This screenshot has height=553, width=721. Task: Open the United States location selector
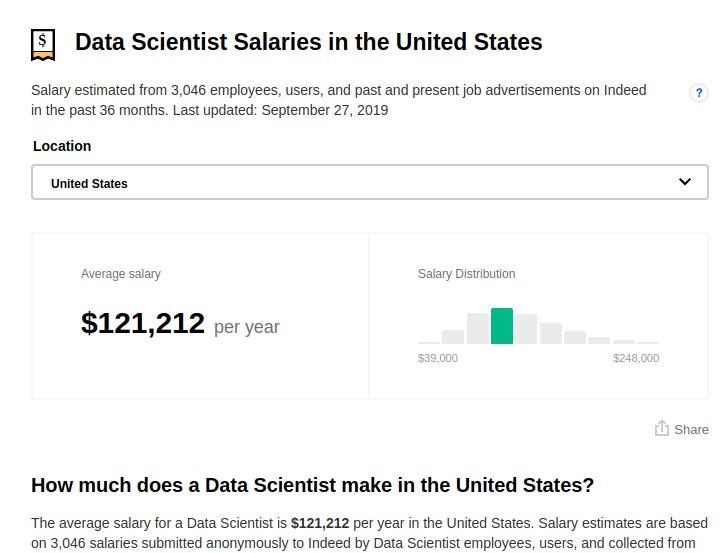coord(369,183)
